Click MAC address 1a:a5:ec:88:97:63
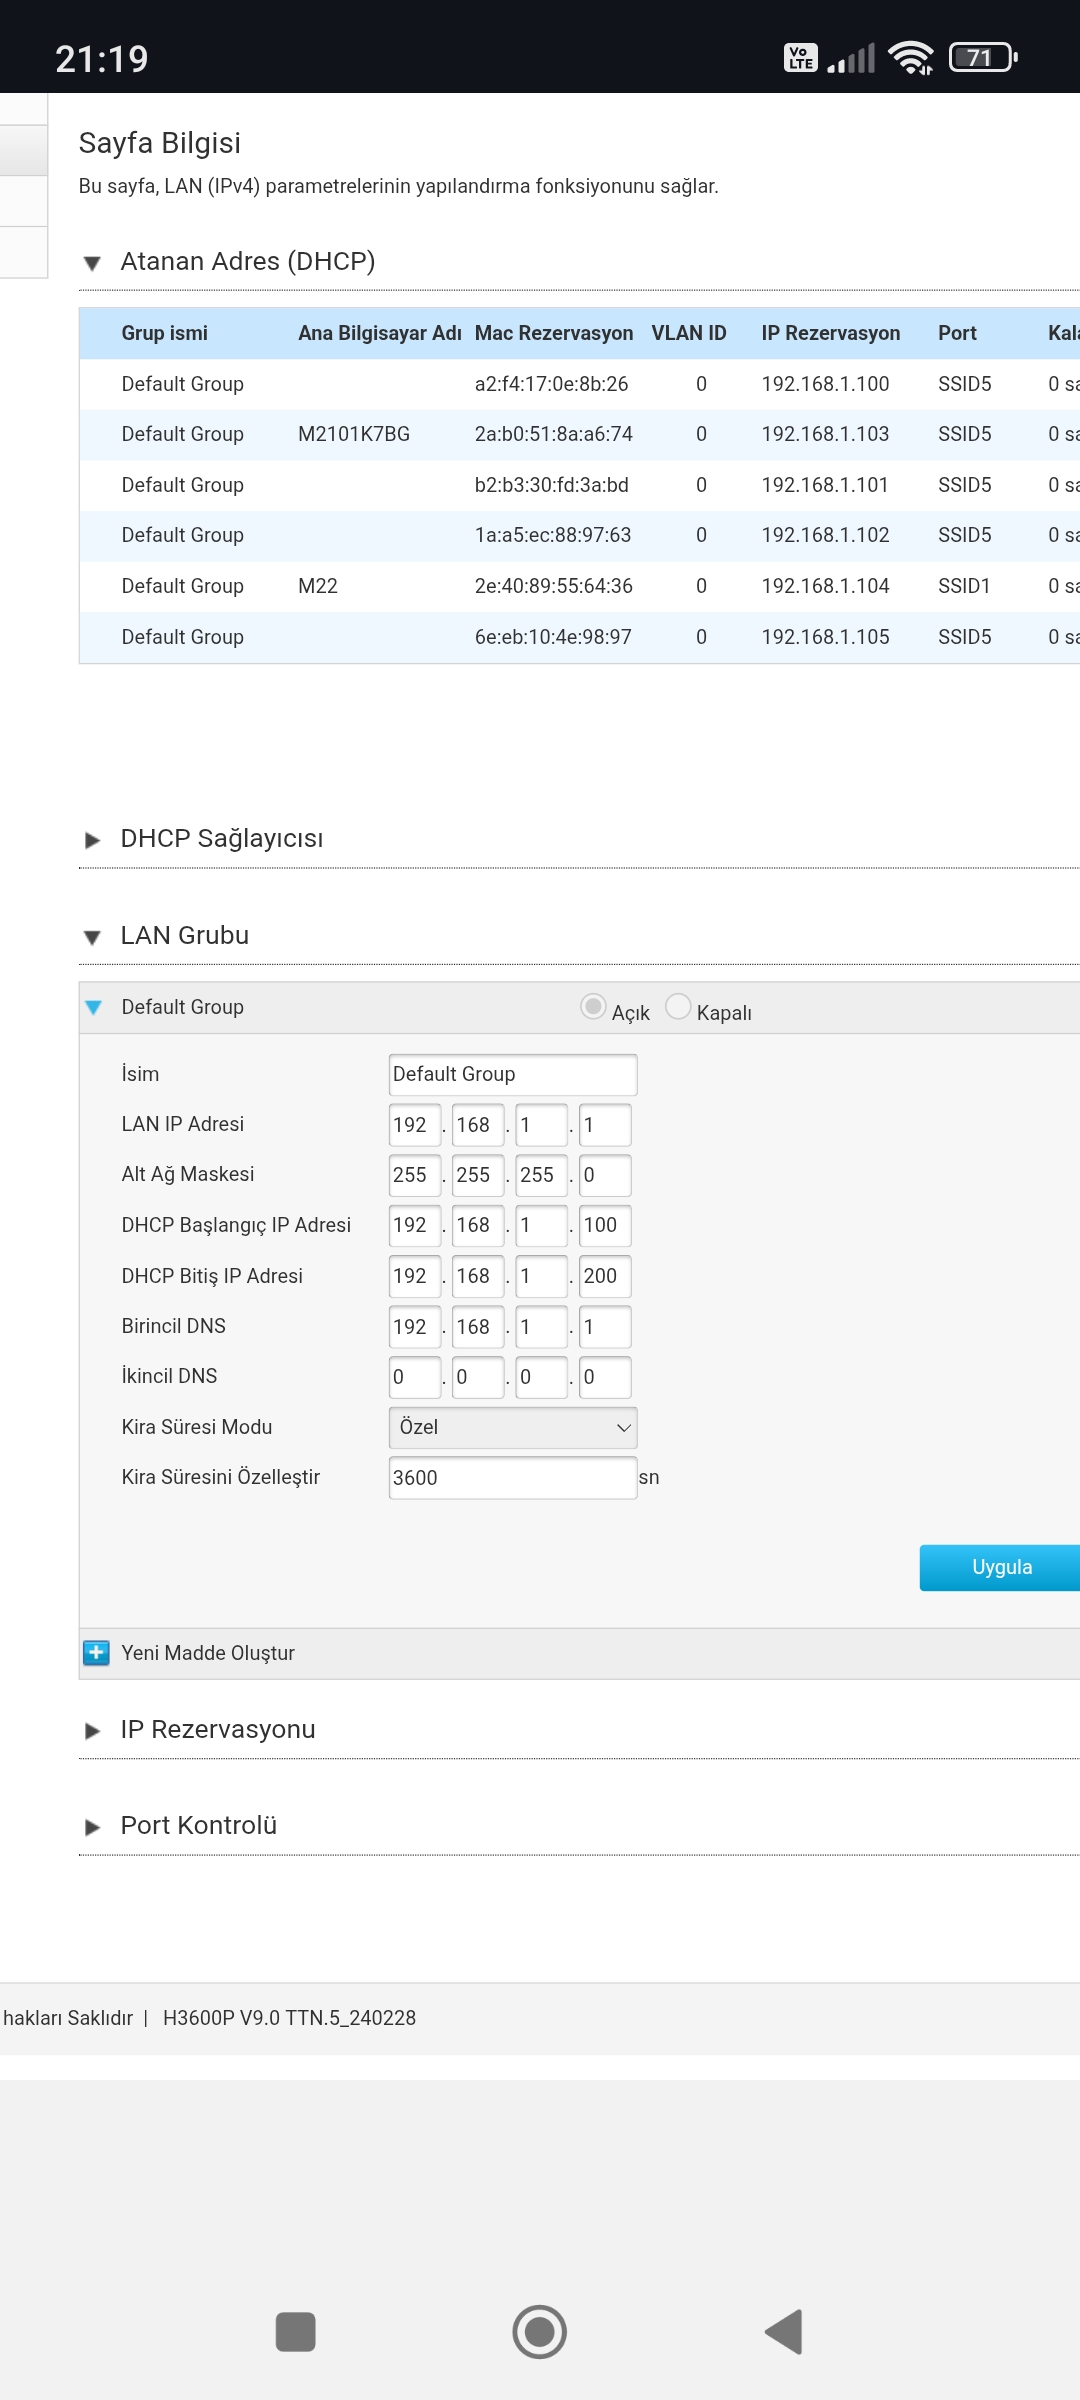The image size is (1080, 2400). pyautogui.click(x=553, y=535)
